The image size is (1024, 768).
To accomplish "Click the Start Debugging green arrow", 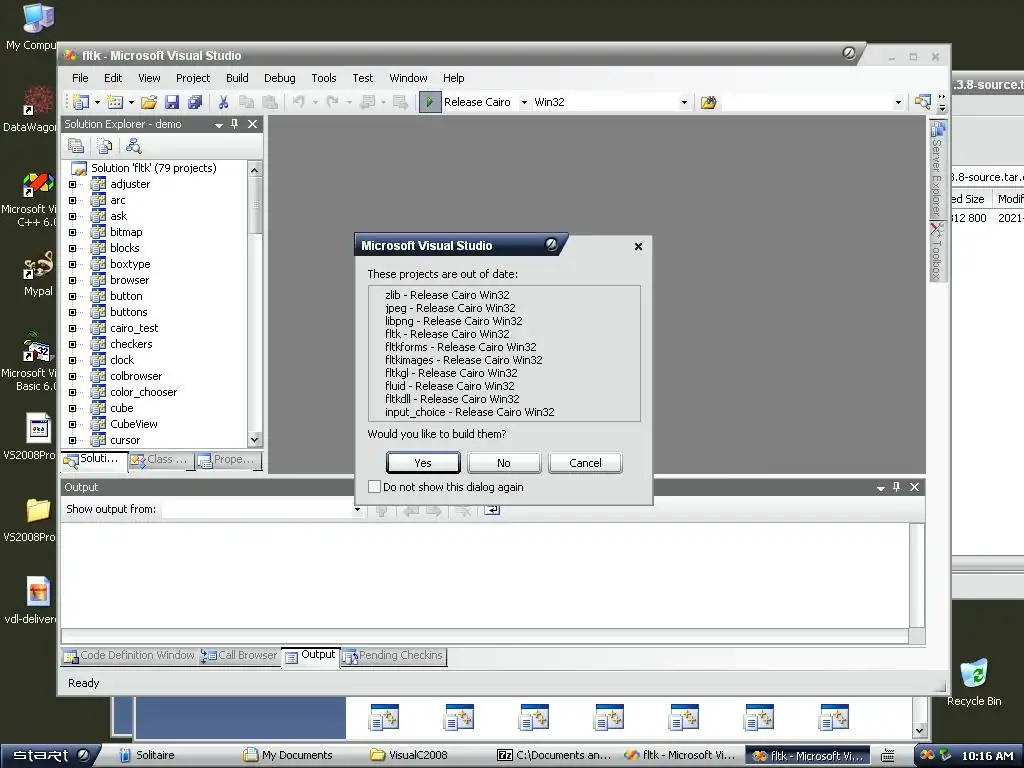I will click(x=430, y=102).
